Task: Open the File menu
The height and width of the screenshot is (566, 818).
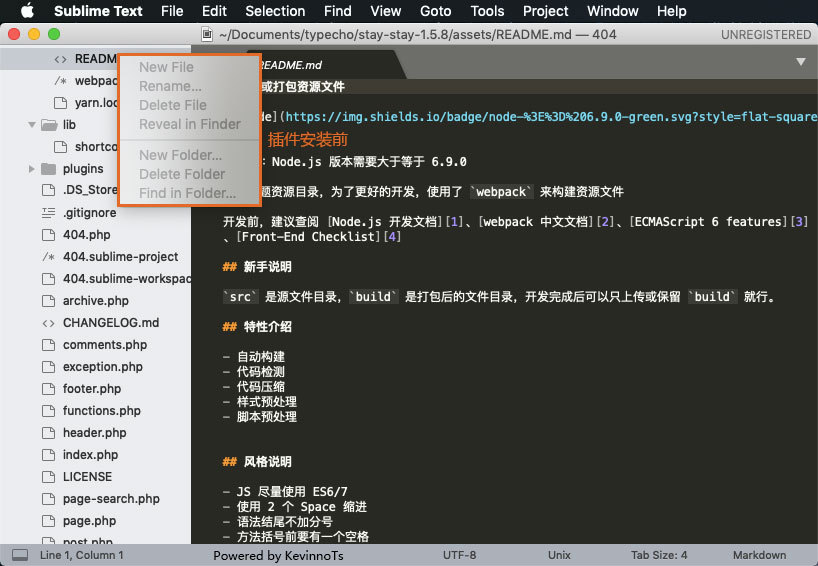Action: click(172, 11)
